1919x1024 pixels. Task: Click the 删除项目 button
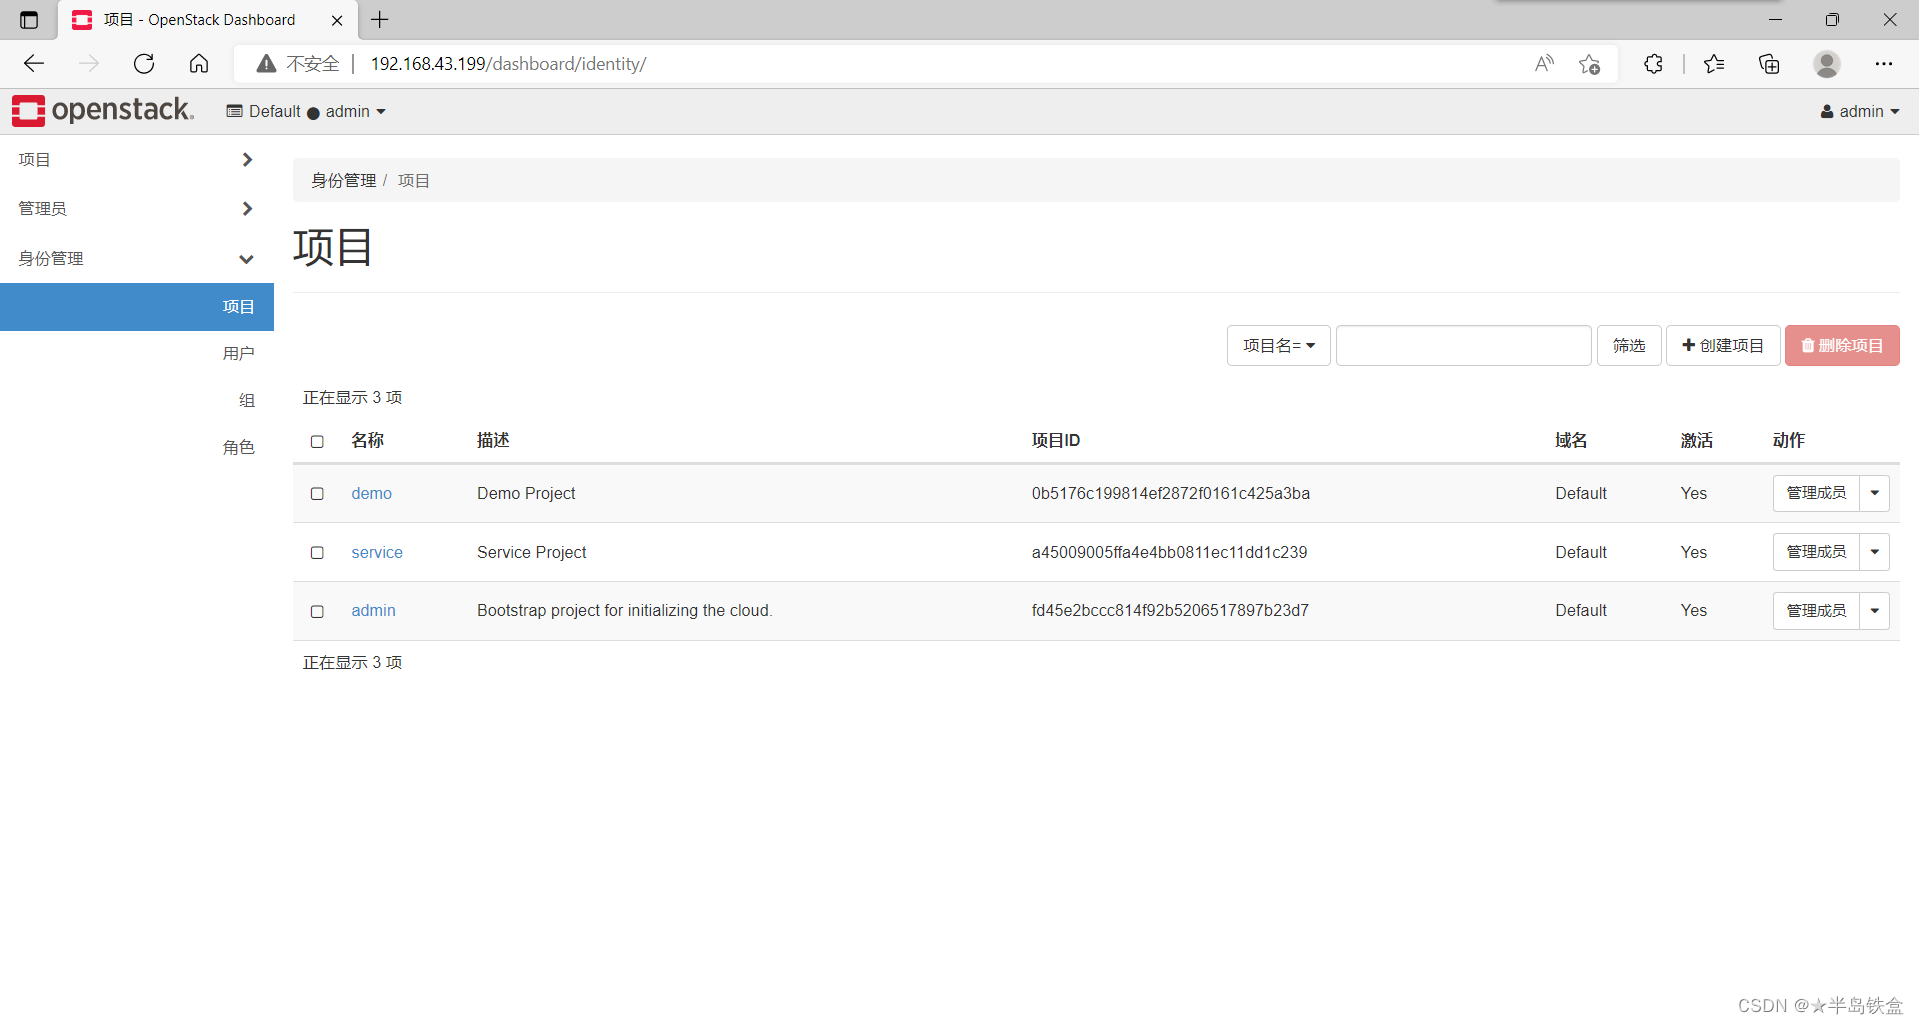(1842, 346)
